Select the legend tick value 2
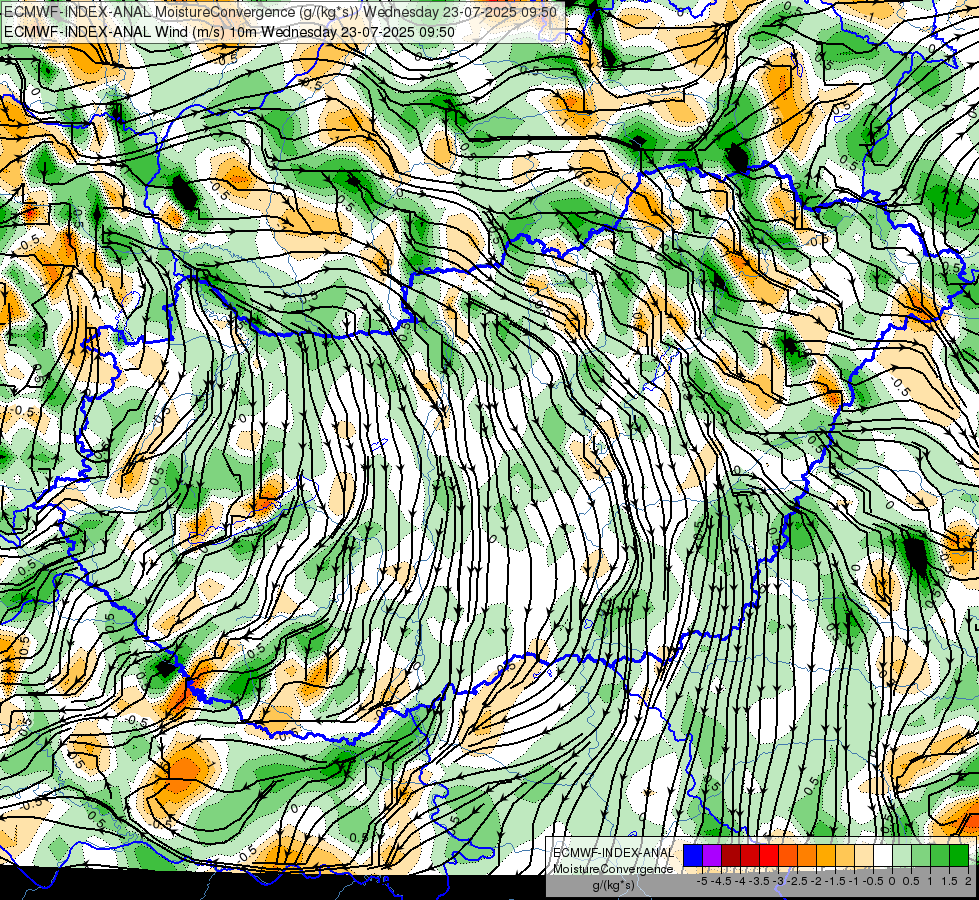The width and height of the screenshot is (979, 900). 968,881
